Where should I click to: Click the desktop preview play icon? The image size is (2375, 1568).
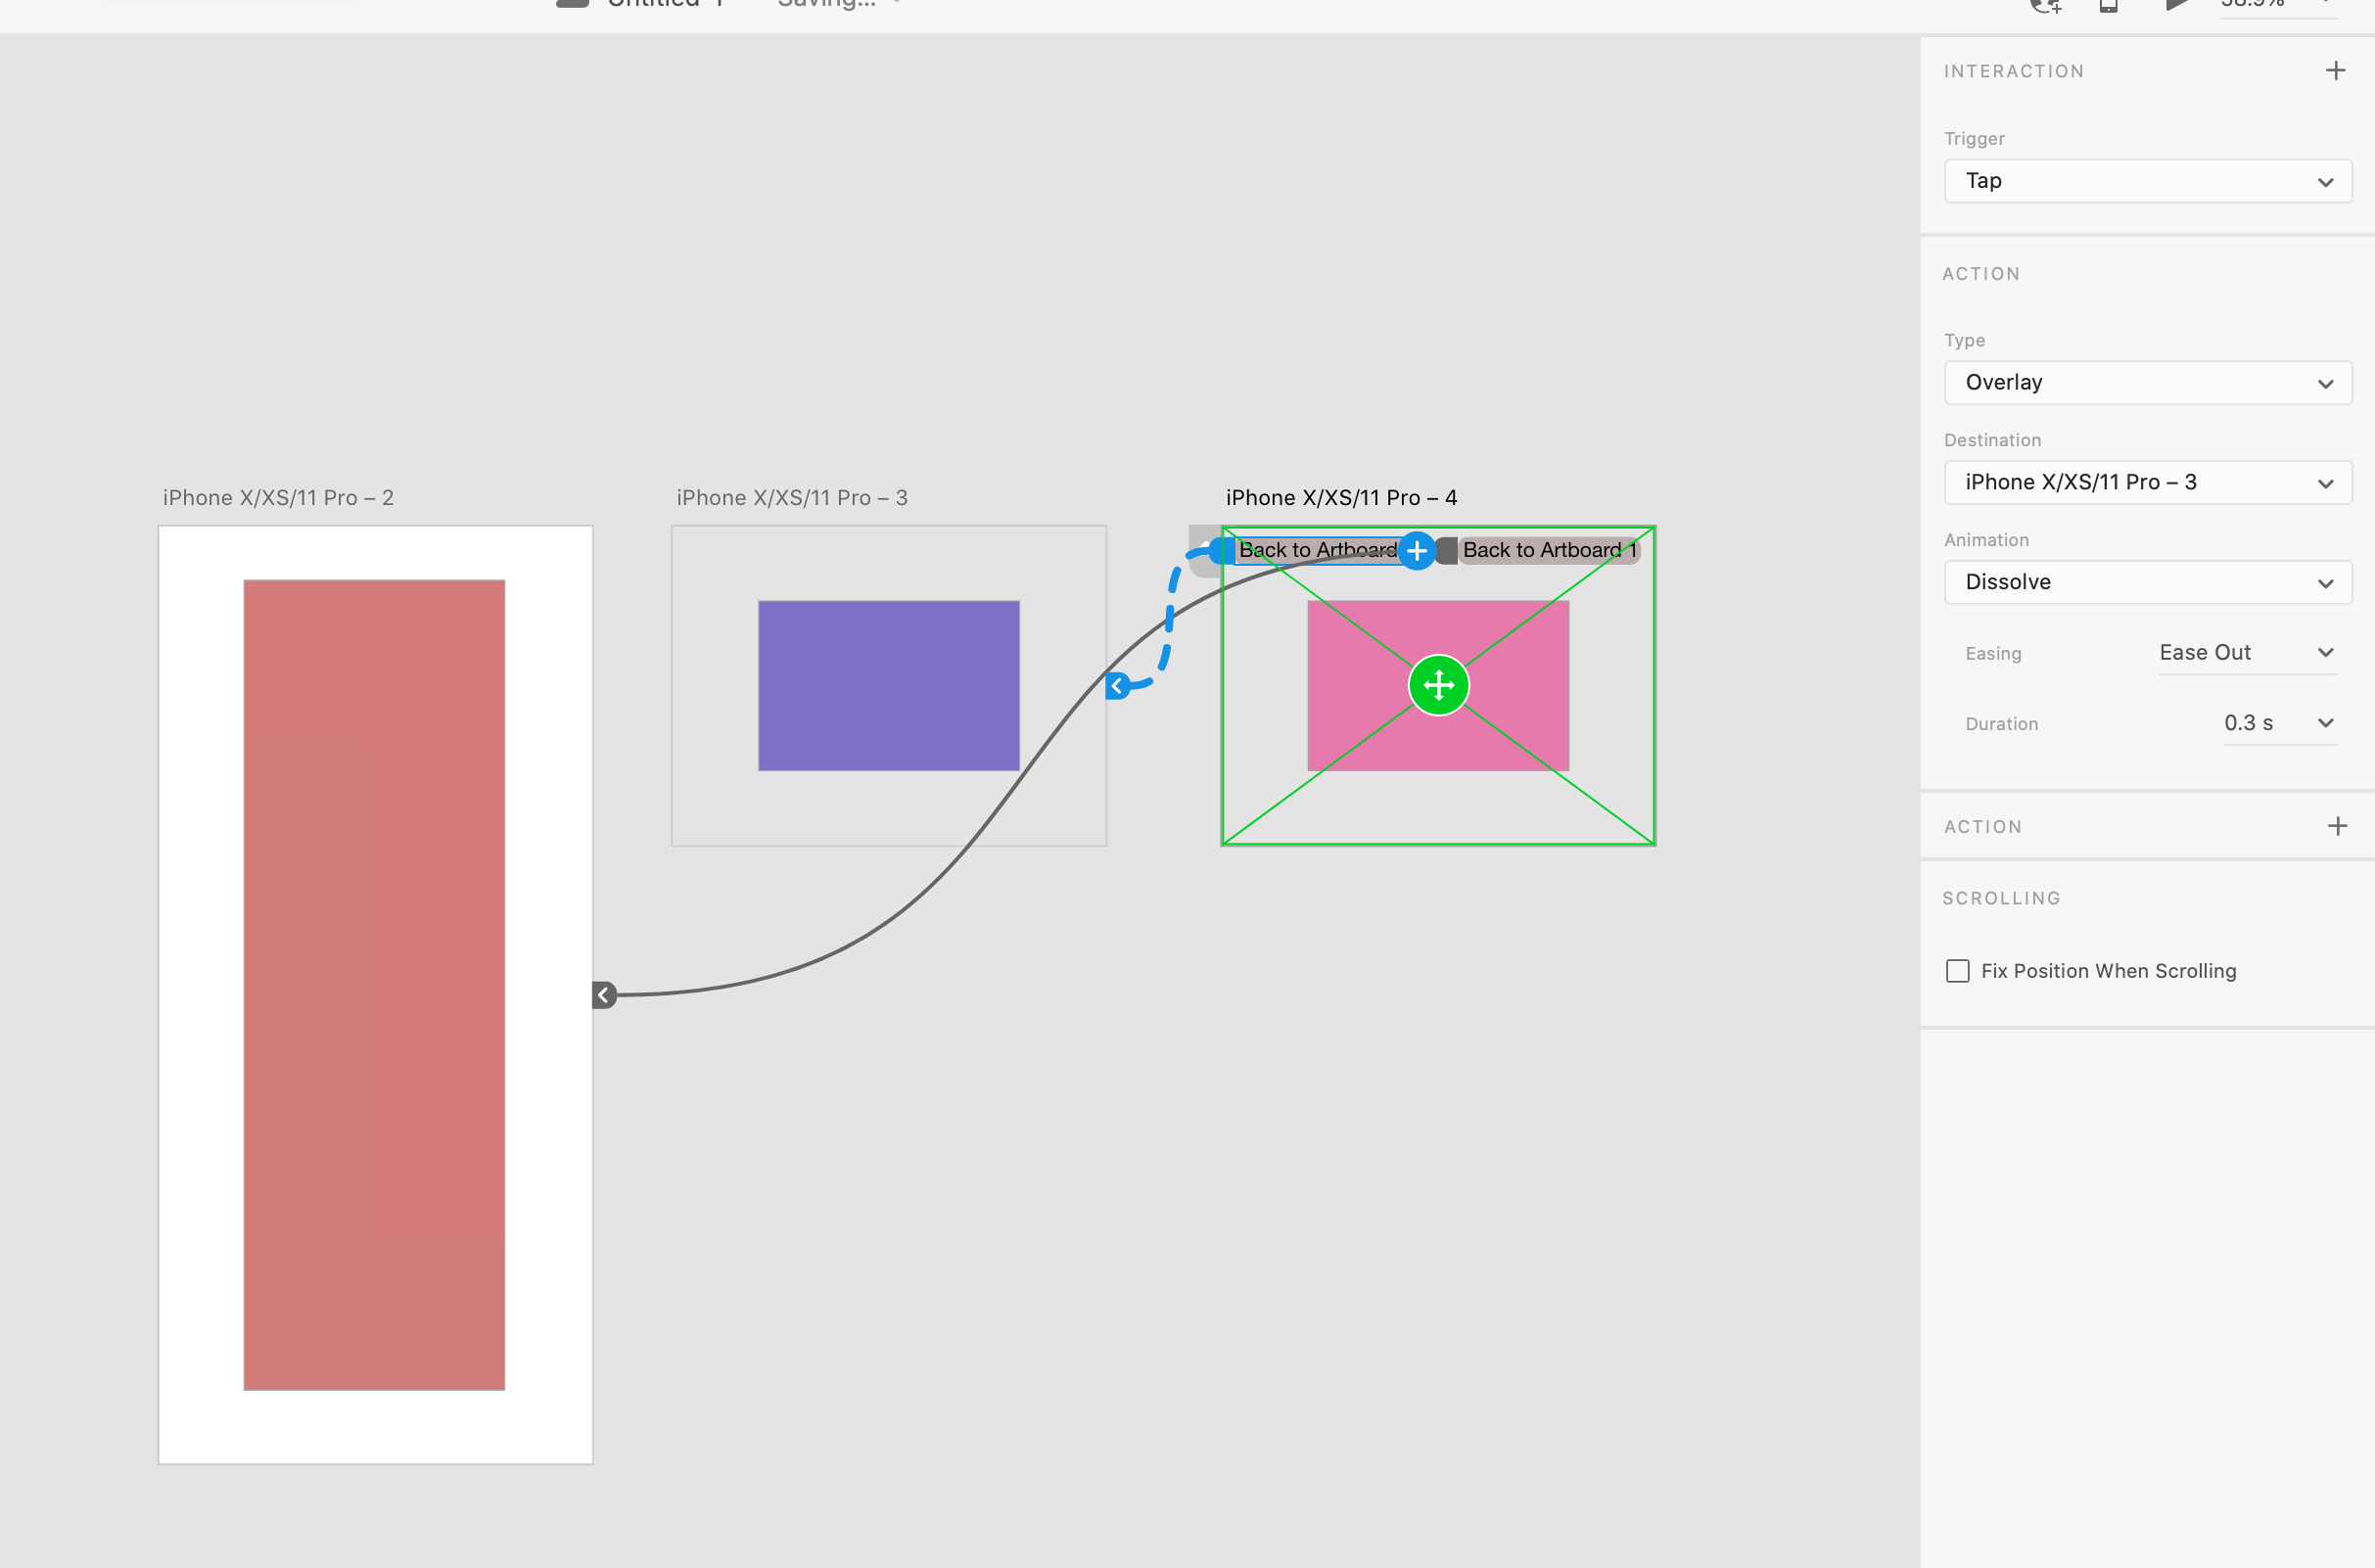[2177, 6]
